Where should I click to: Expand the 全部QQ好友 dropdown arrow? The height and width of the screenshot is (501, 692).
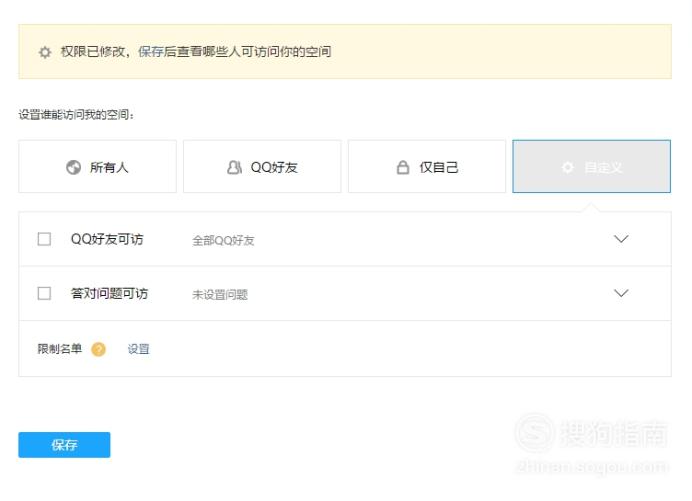[621, 239]
